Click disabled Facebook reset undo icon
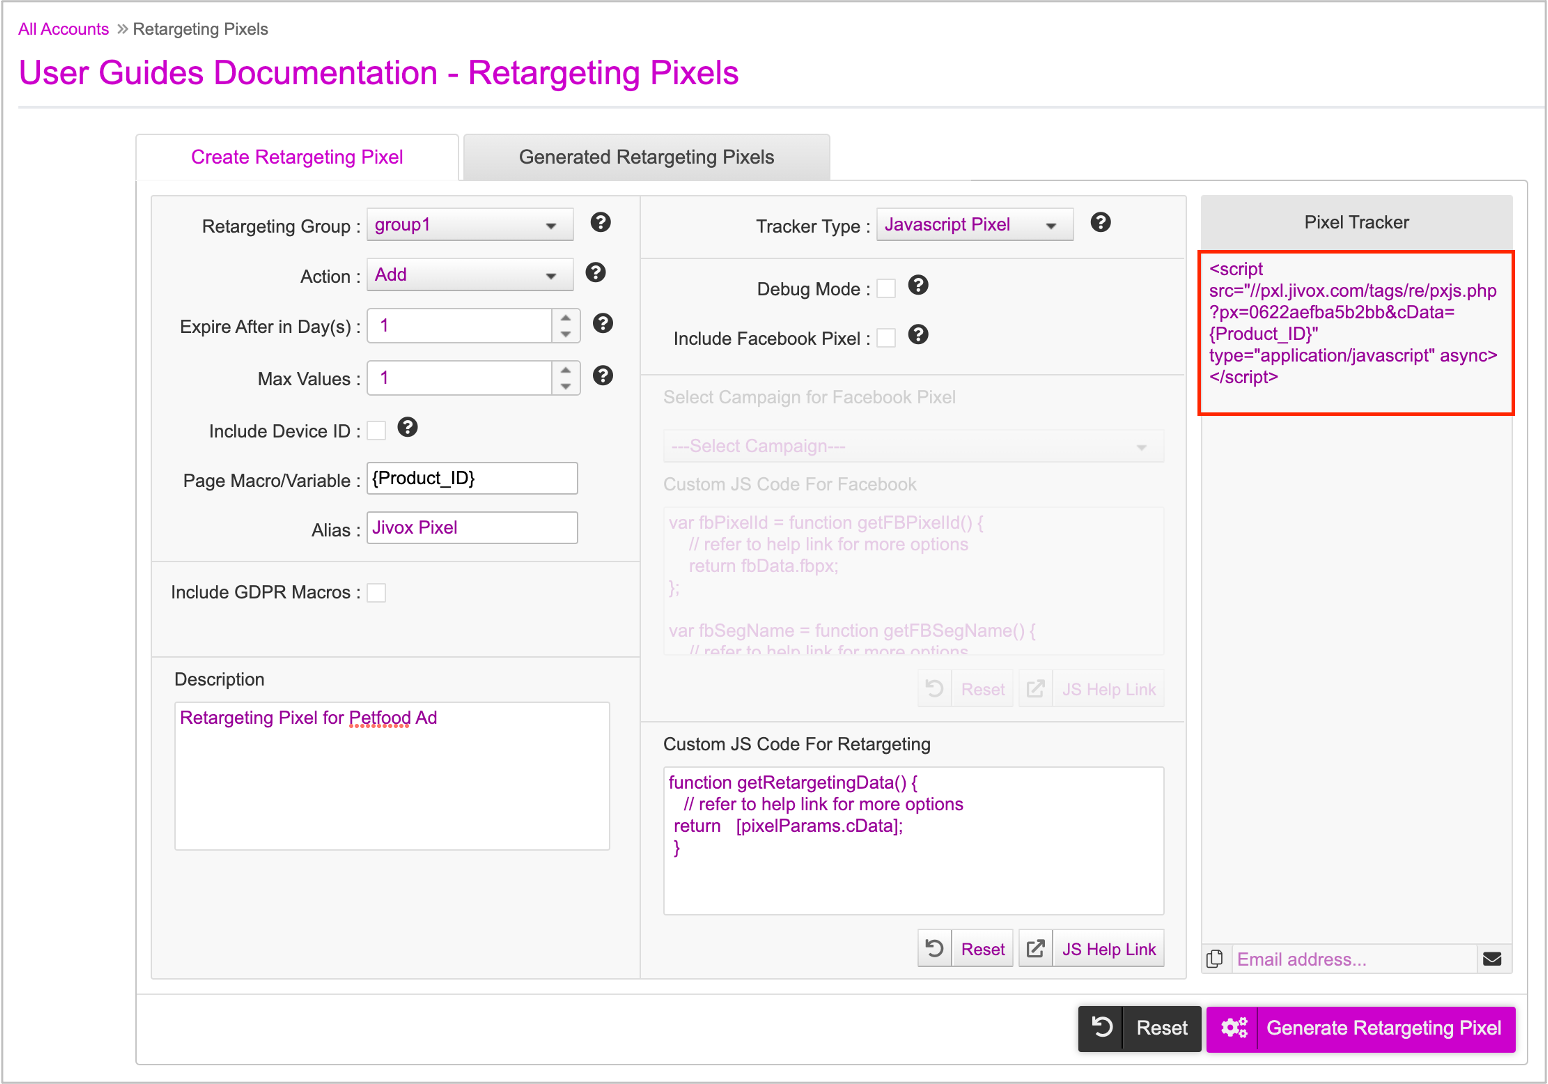 coord(935,688)
